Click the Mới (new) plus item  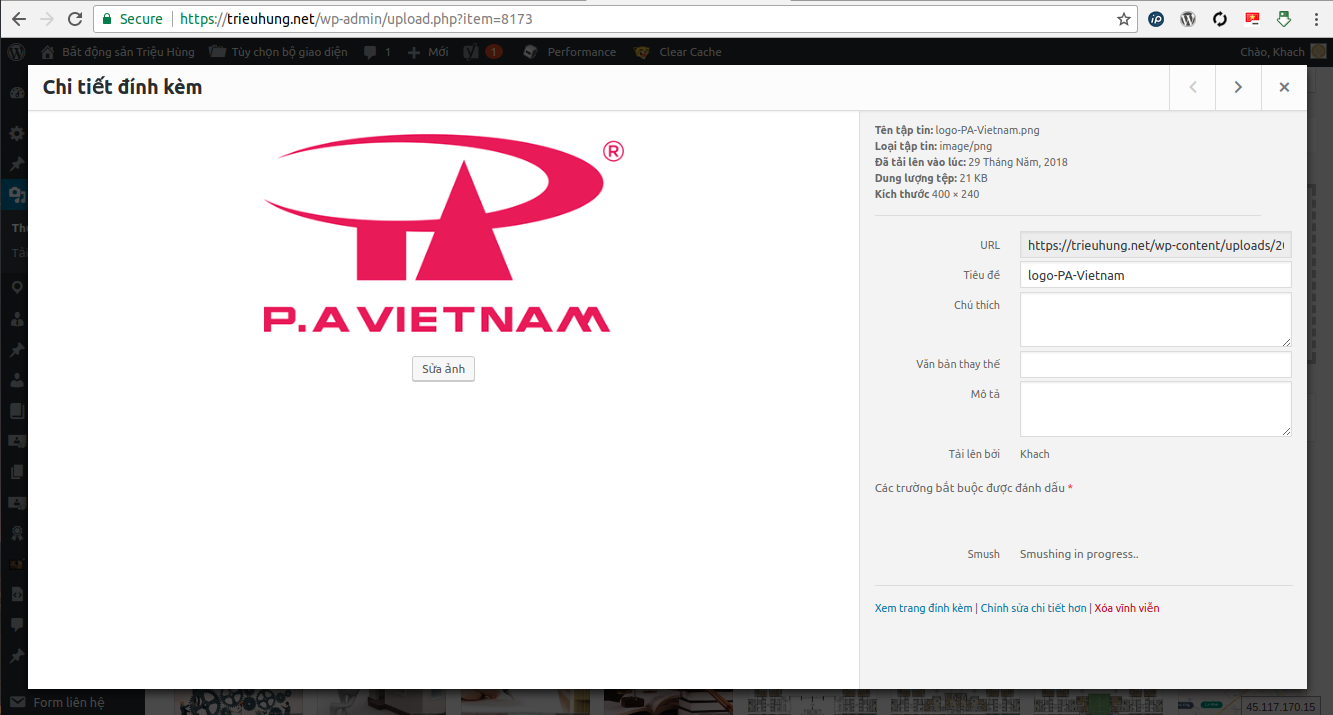tap(427, 52)
